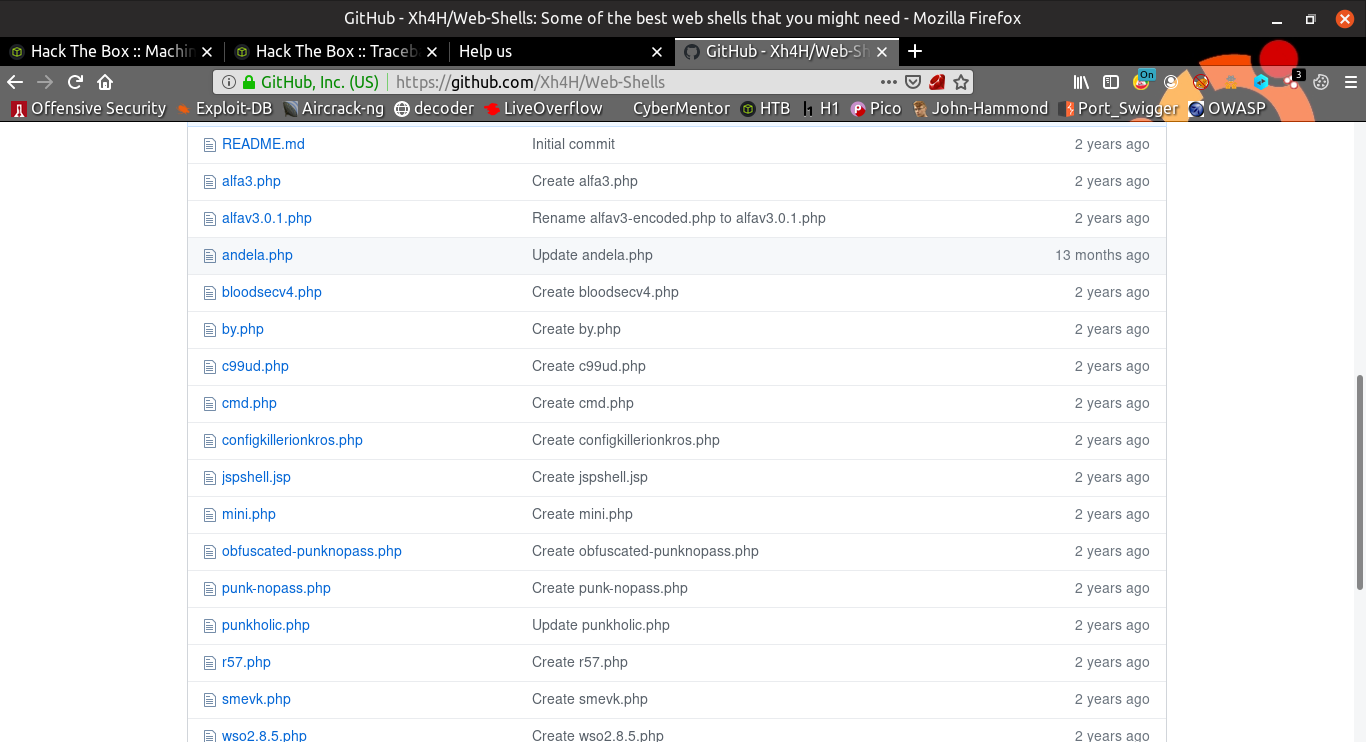Open README.md file
Viewport: 1366px width, 742px height.
(263, 144)
